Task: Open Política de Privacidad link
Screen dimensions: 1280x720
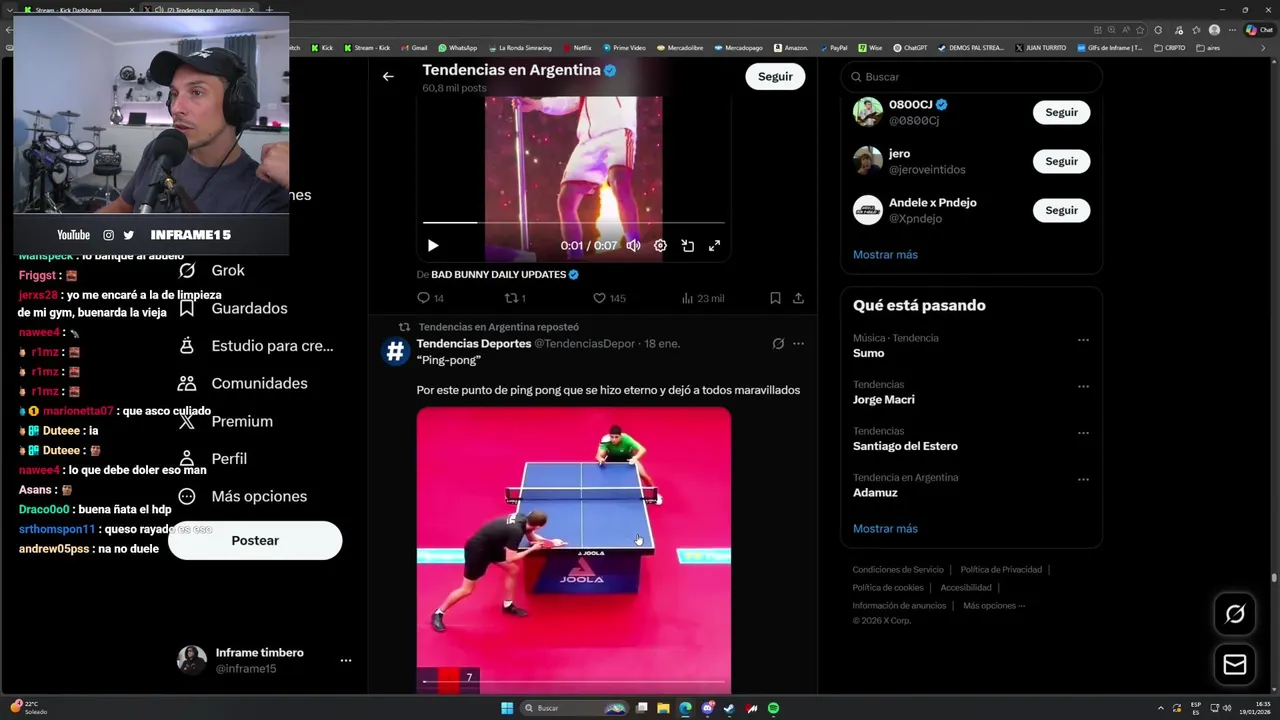Action: pyautogui.click(x=1001, y=569)
